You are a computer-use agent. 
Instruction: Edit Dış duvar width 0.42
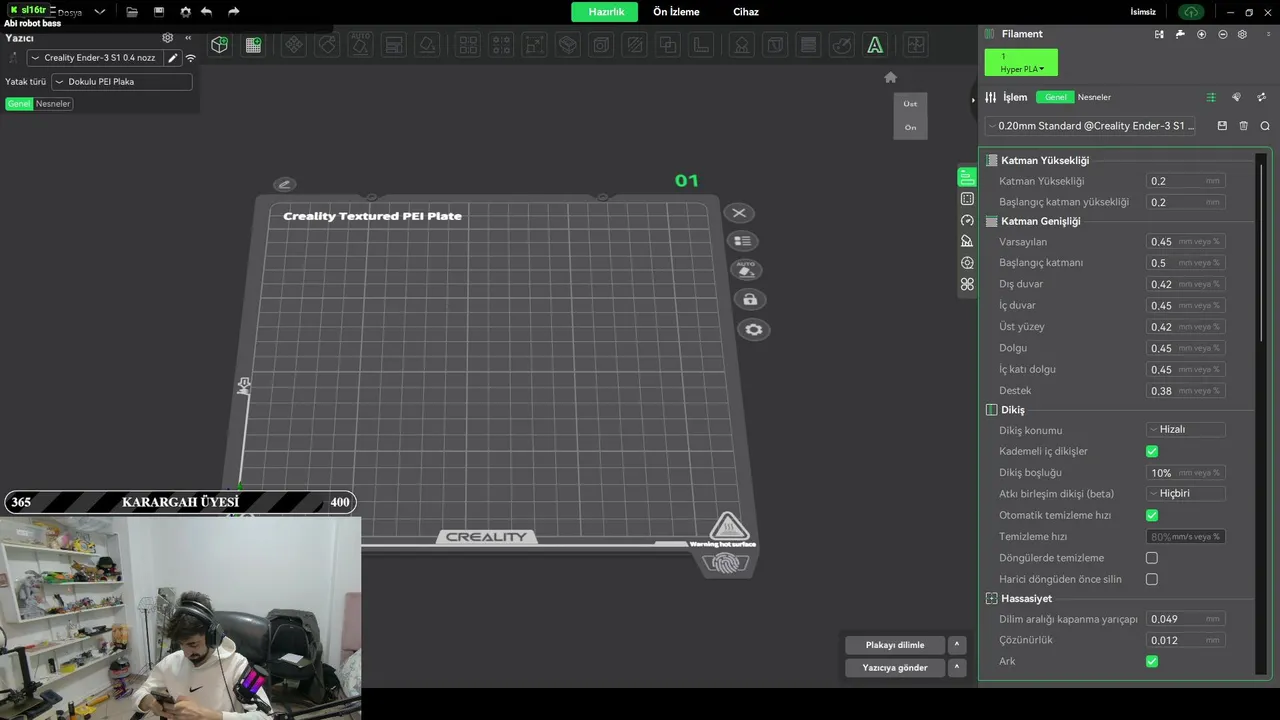(x=1185, y=284)
